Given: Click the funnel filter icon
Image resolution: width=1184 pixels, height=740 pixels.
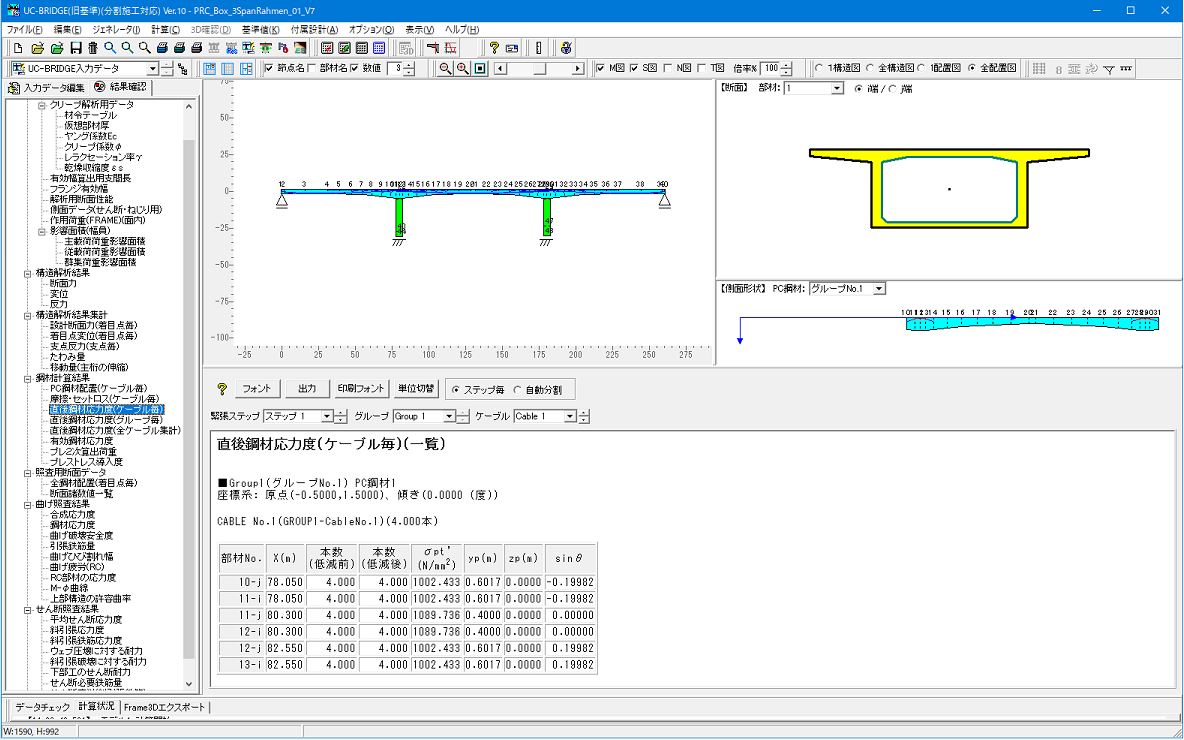Looking at the screenshot, I should pos(1108,69).
